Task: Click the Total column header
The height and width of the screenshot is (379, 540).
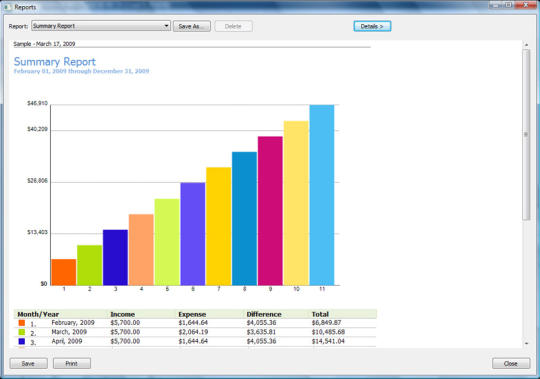Action: (x=320, y=314)
